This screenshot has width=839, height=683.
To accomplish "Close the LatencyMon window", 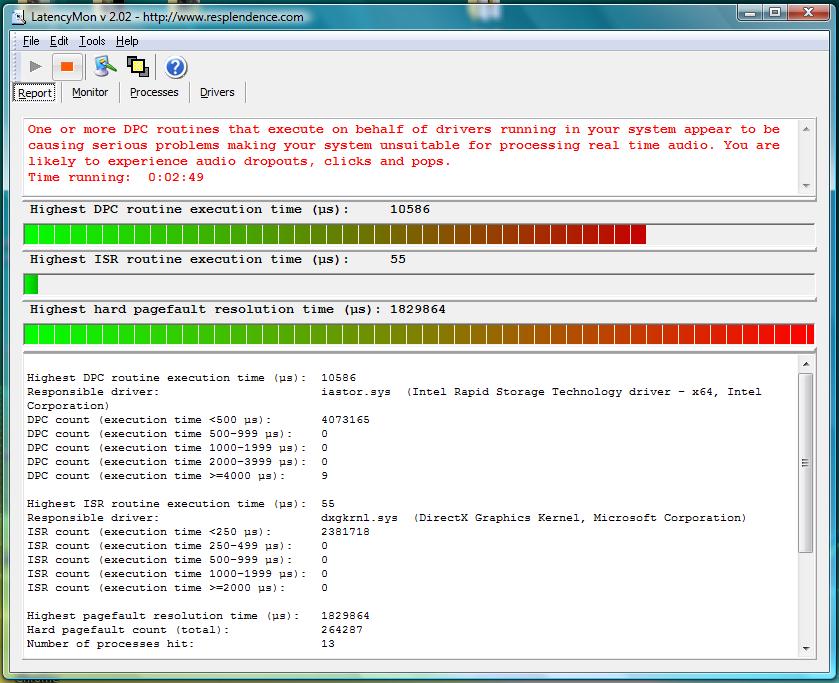I will point(808,13).
